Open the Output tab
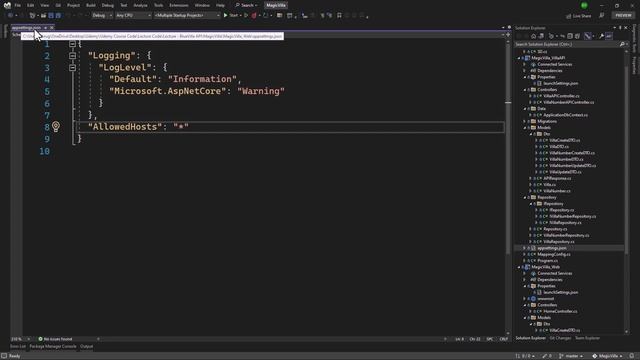This screenshot has height=360, width=640. [86, 347]
